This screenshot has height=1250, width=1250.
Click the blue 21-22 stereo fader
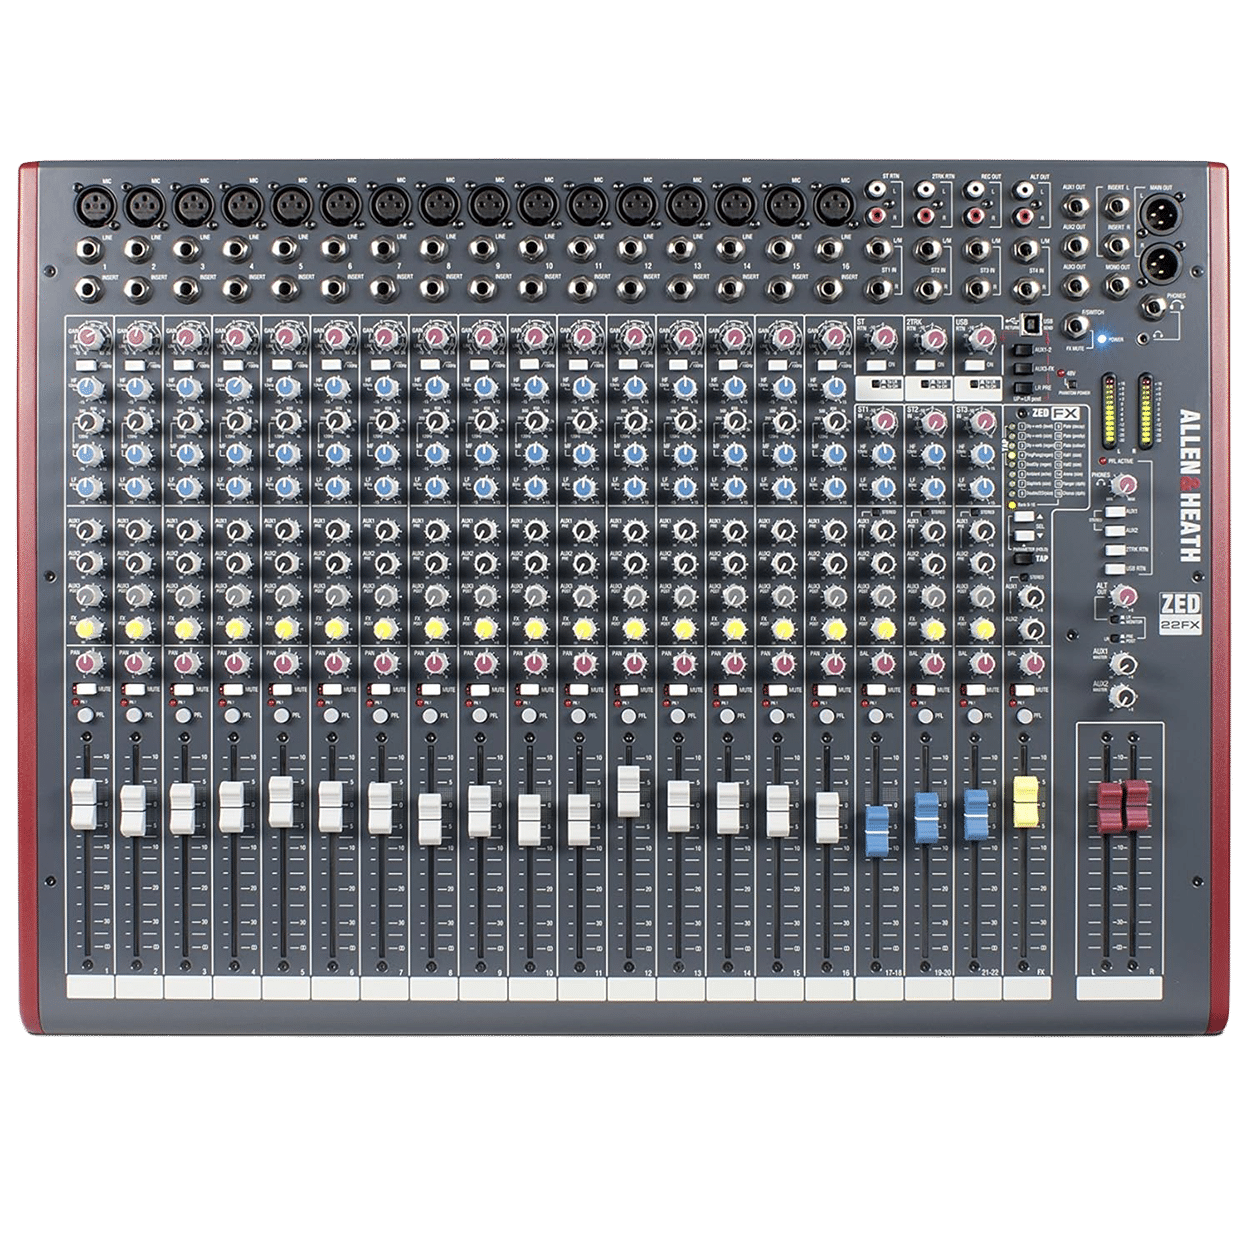tap(976, 814)
